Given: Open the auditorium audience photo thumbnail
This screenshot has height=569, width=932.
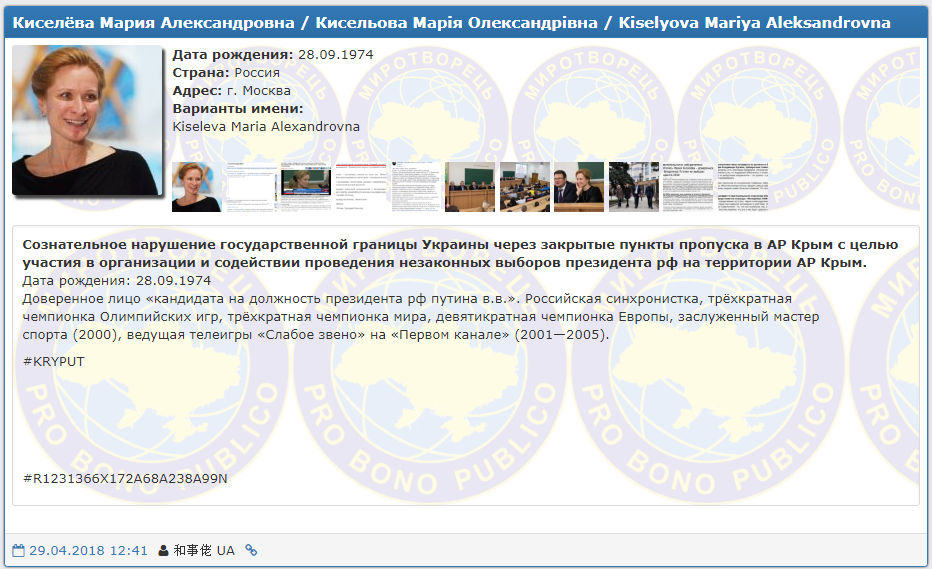Looking at the screenshot, I should pyautogui.click(x=524, y=187).
